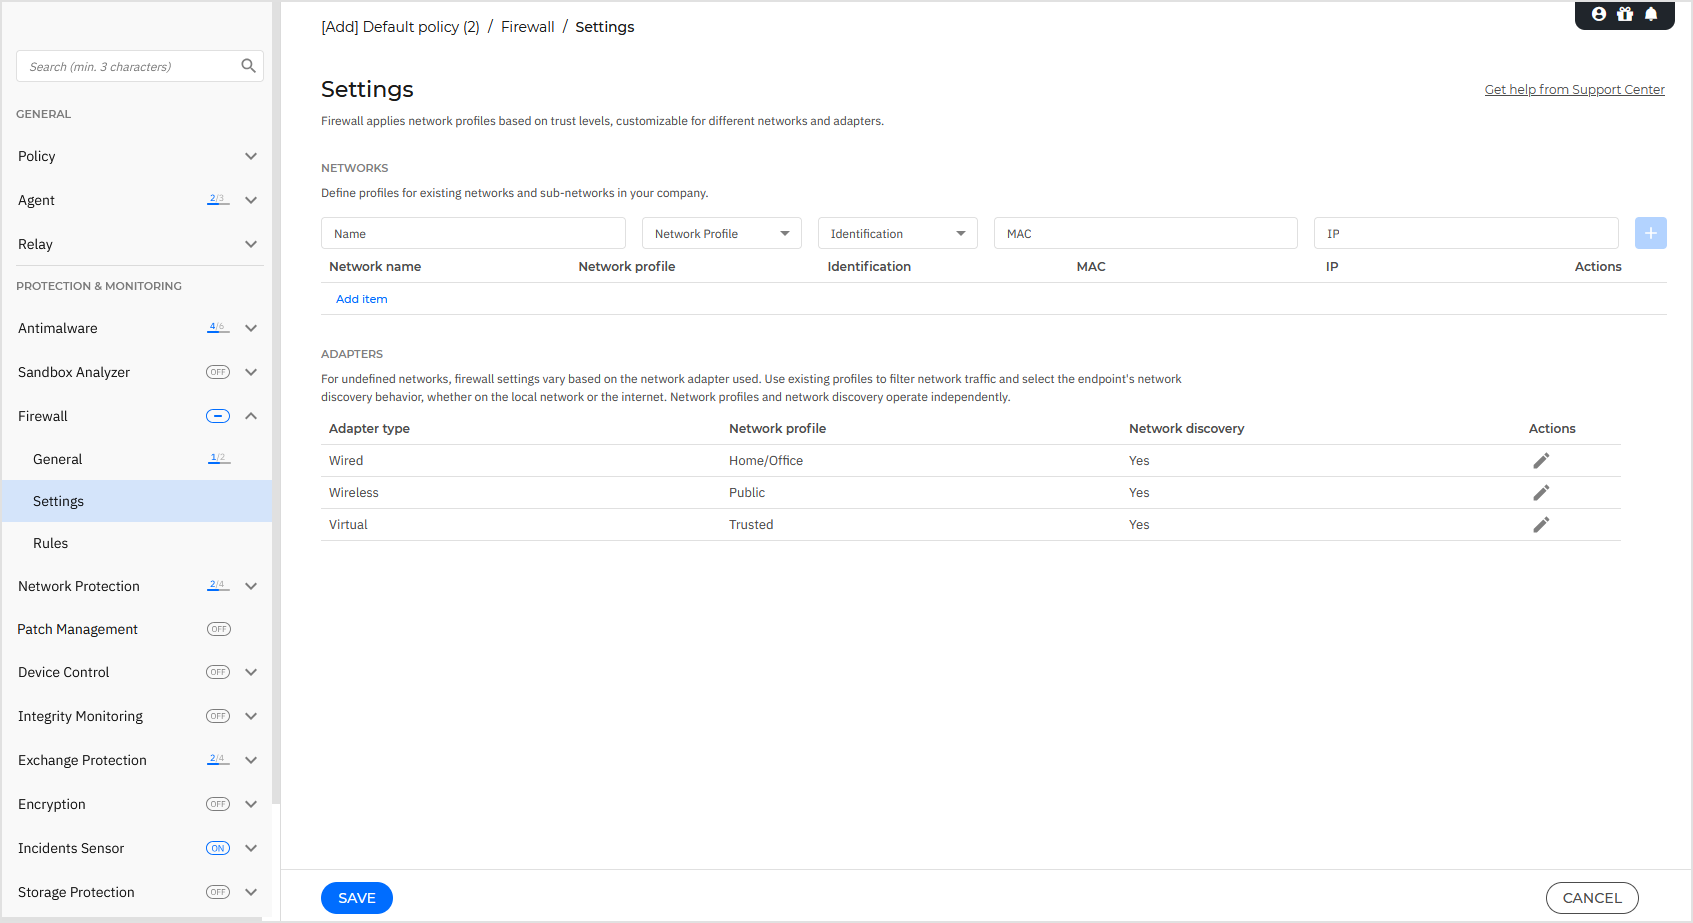Enable Patch Management via its OFF toggle
Screen dimensions: 1693x923
point(217,629)
